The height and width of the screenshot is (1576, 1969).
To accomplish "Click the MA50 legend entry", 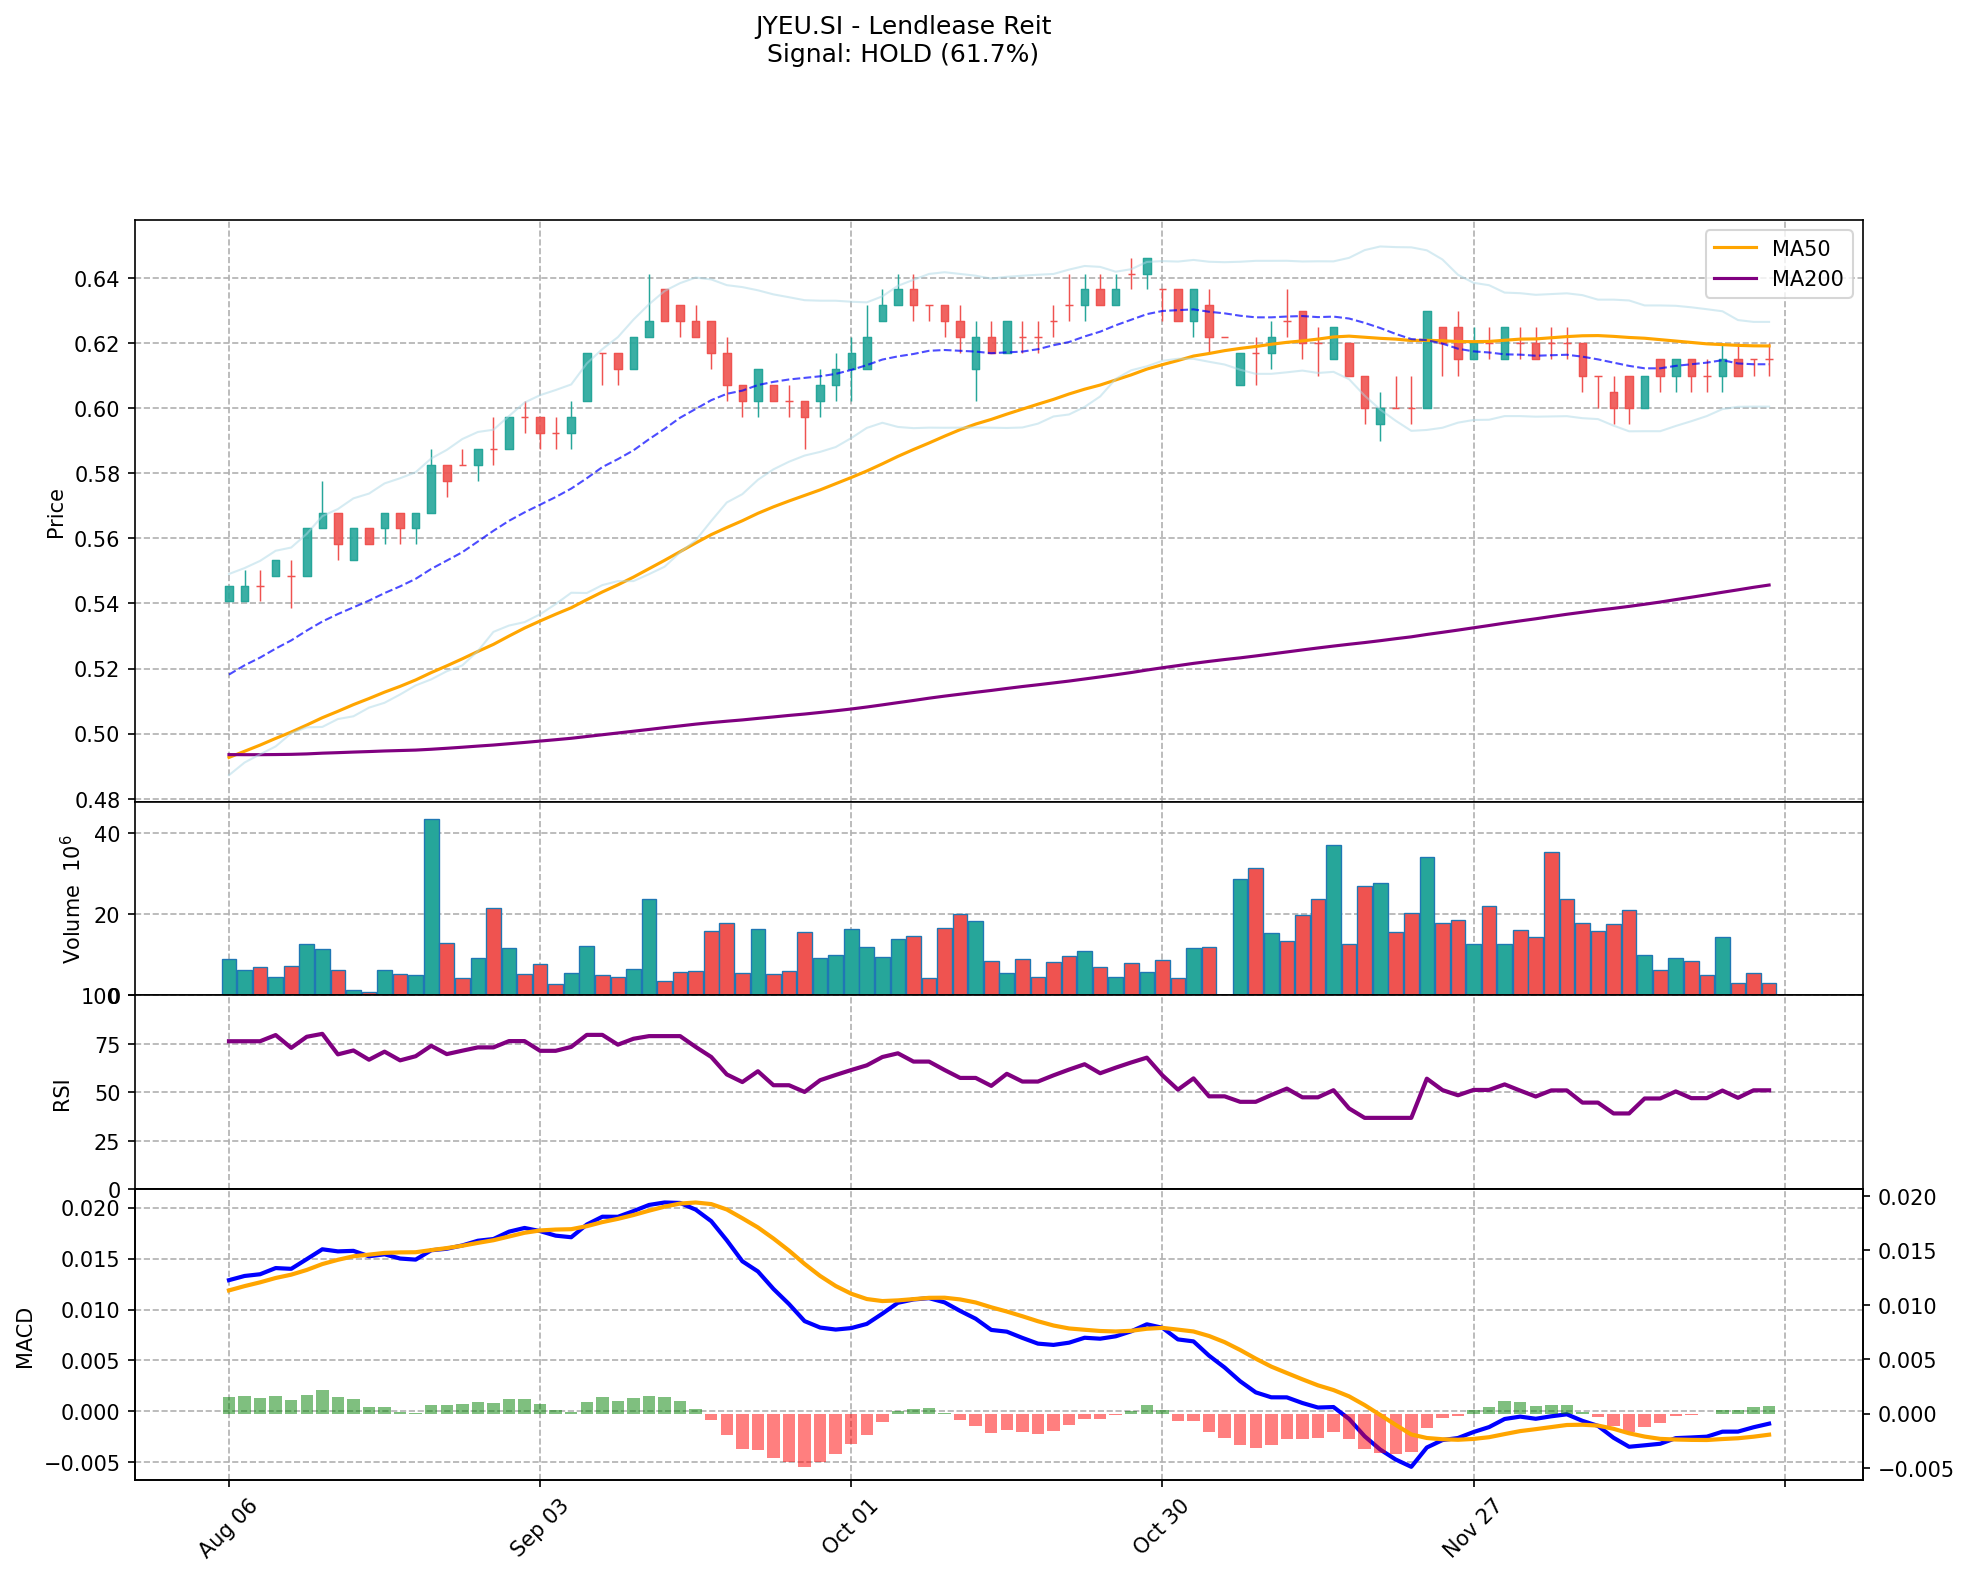I will point(1799,248).
